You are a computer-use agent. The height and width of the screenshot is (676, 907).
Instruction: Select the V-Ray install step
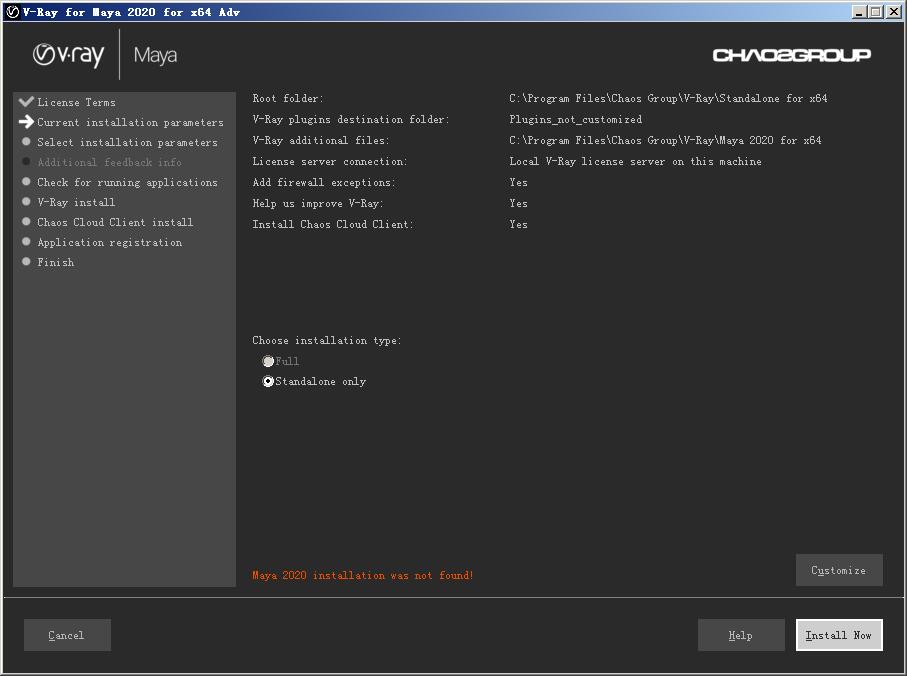[x=76, y=202]
